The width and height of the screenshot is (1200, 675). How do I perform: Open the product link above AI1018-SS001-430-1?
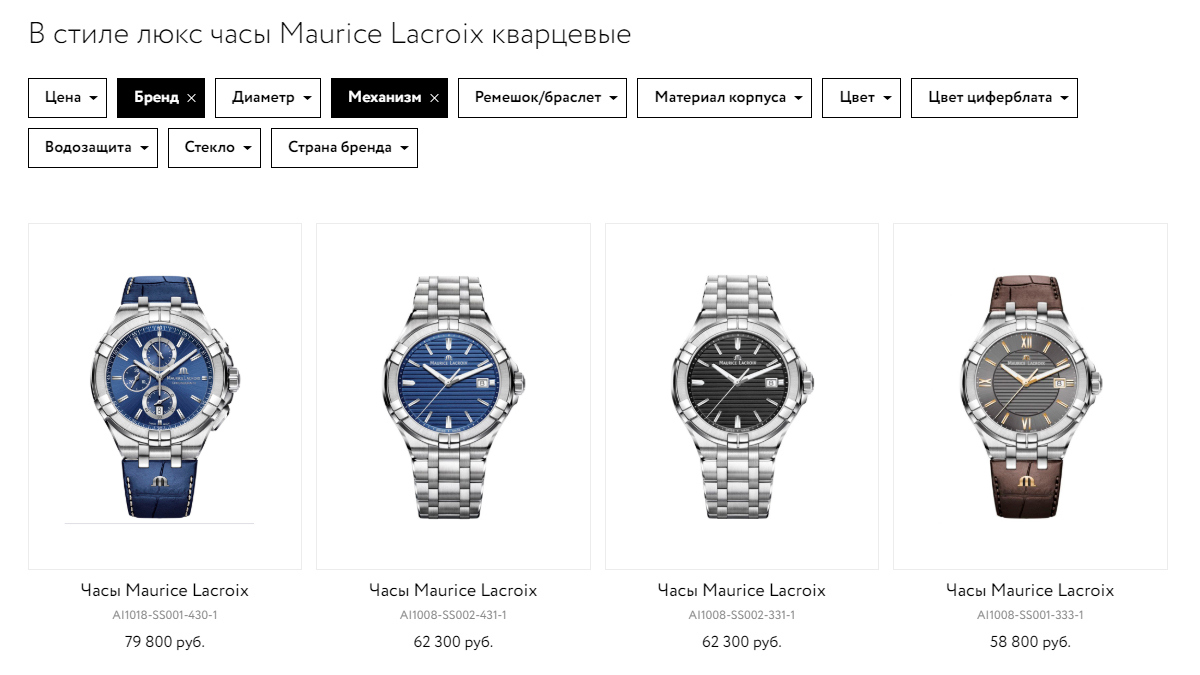tap(165, 590)
